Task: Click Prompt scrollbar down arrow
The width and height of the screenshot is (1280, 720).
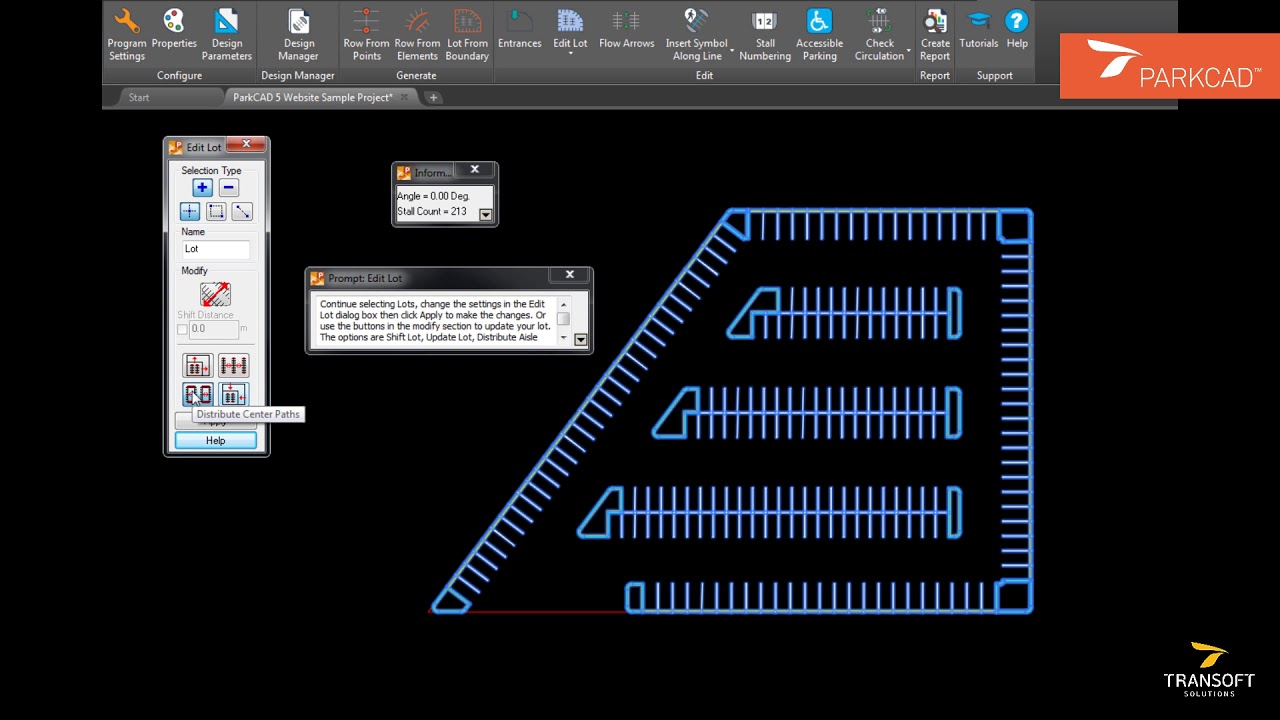Action: click(564, 339)
